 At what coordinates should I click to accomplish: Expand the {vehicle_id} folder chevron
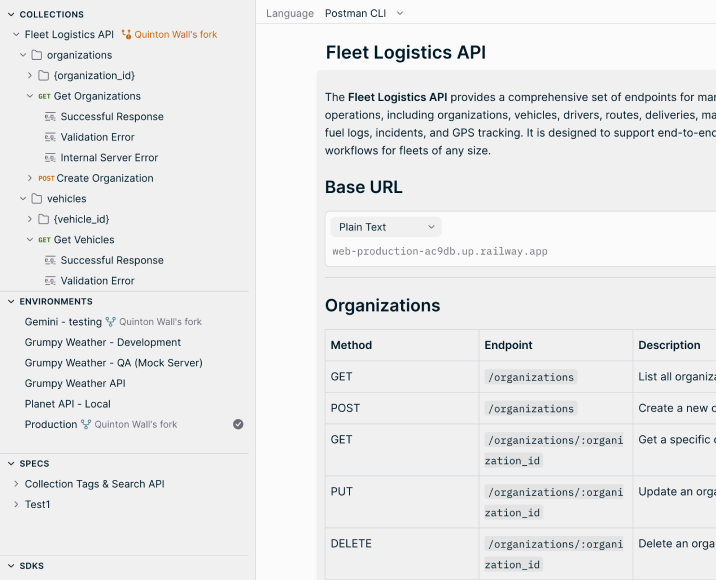pyautogui.click(x=30, y=219)
